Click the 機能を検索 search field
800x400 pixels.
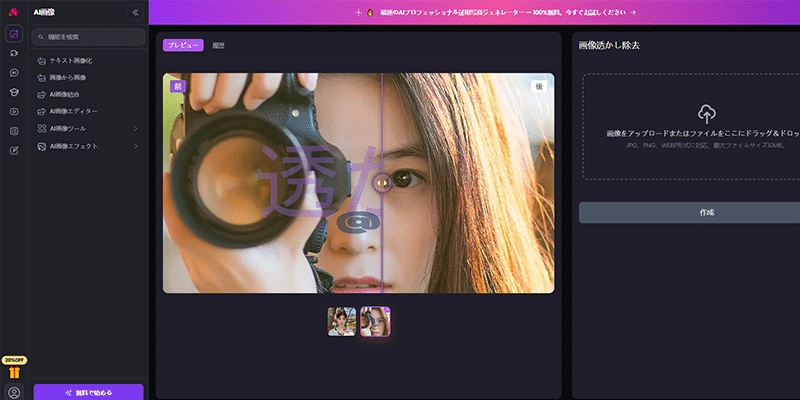point(88,37)
